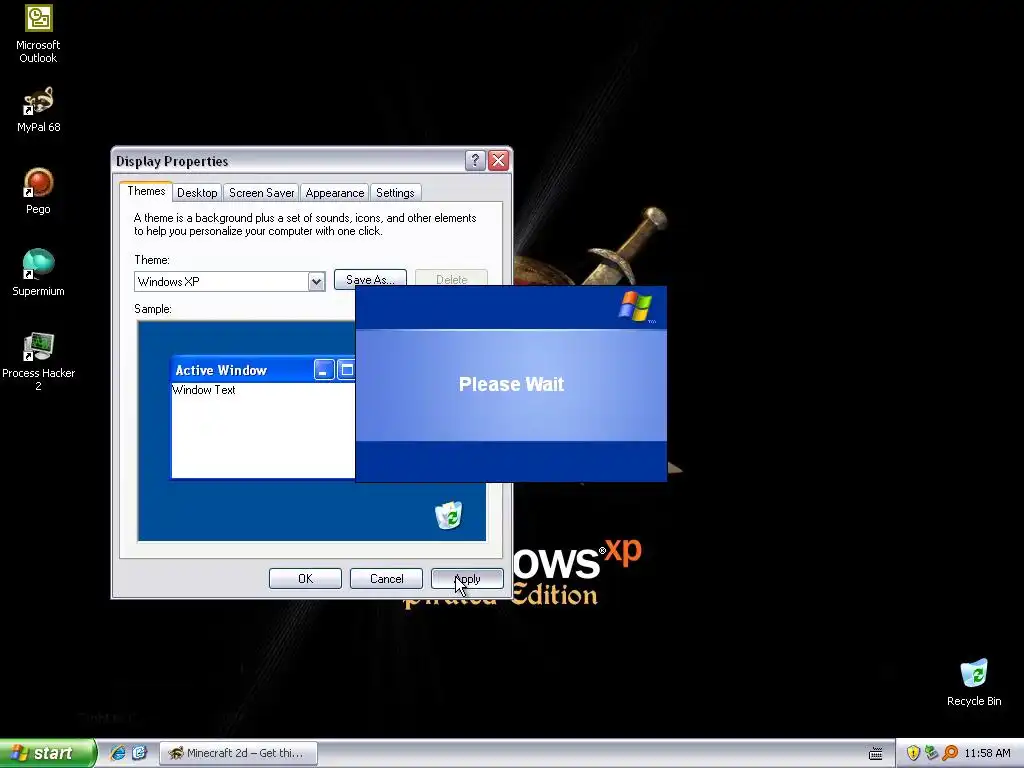Close the Display Properties dialog
Screen dimensions: 1024x768
tap(498, 160)
